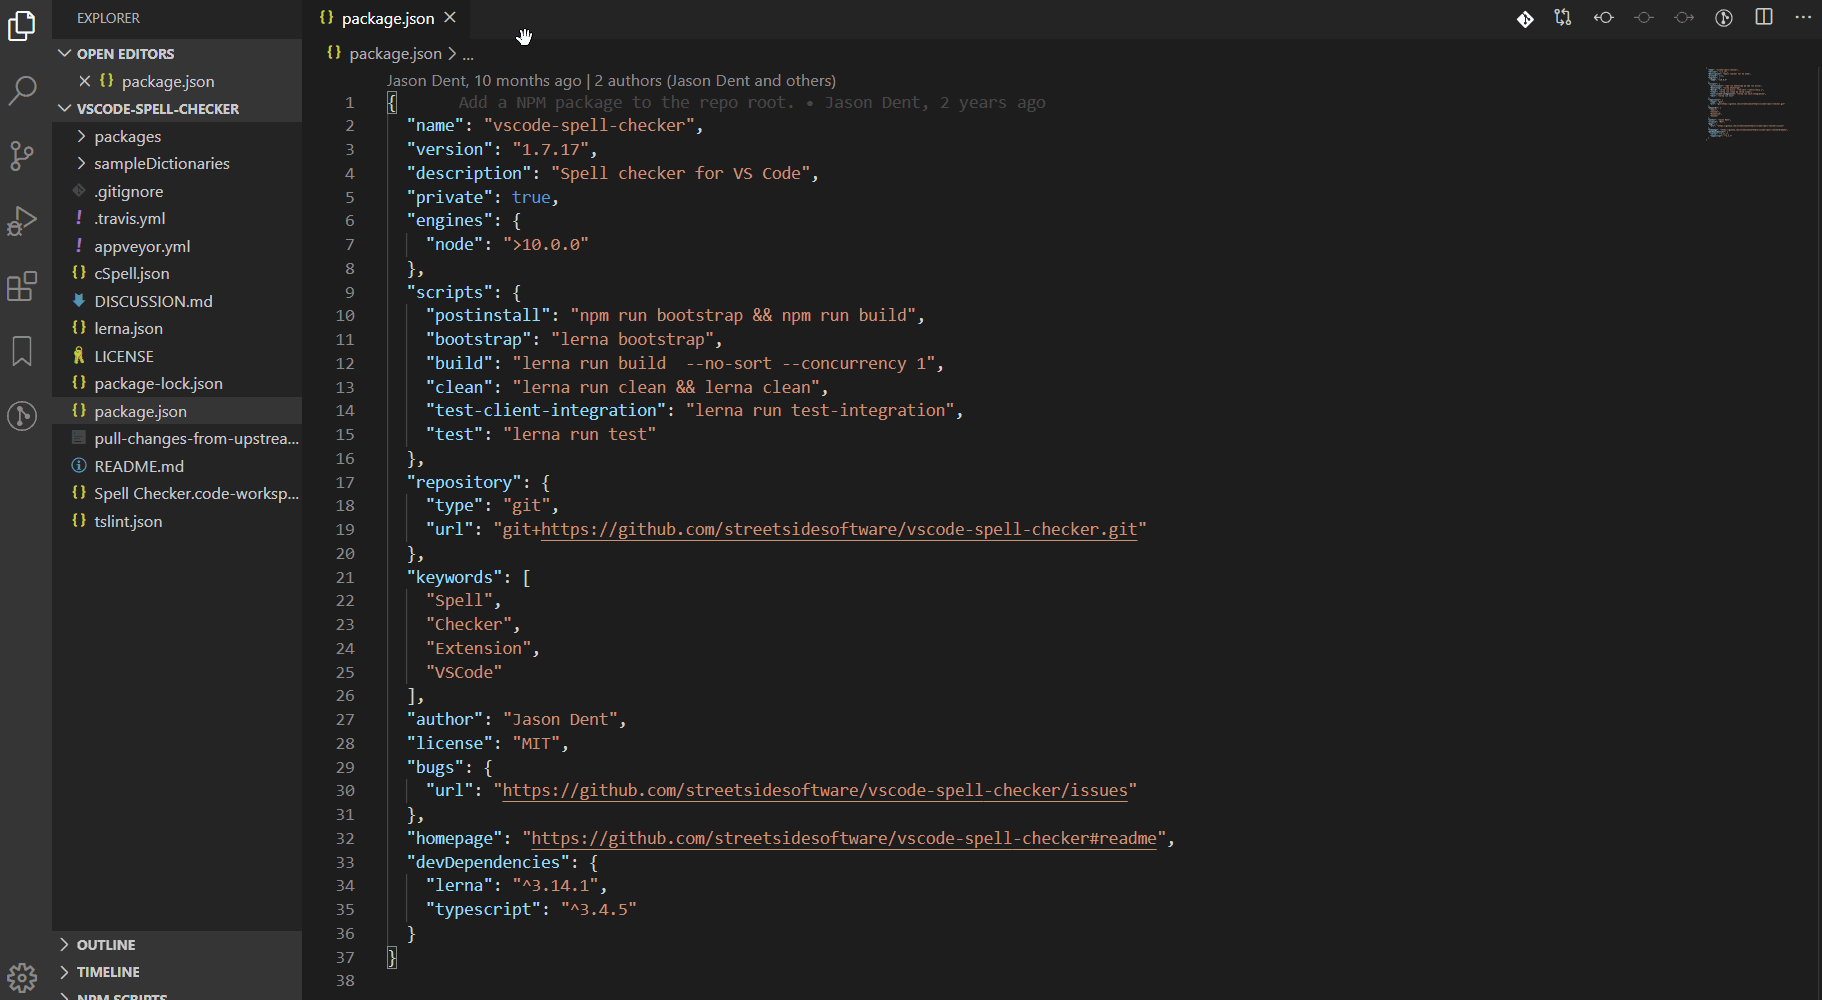This screenshot has height=1000, width=1822.
Task: Click the "Jason Dent" author value
Action: click(x=560, y=719)
